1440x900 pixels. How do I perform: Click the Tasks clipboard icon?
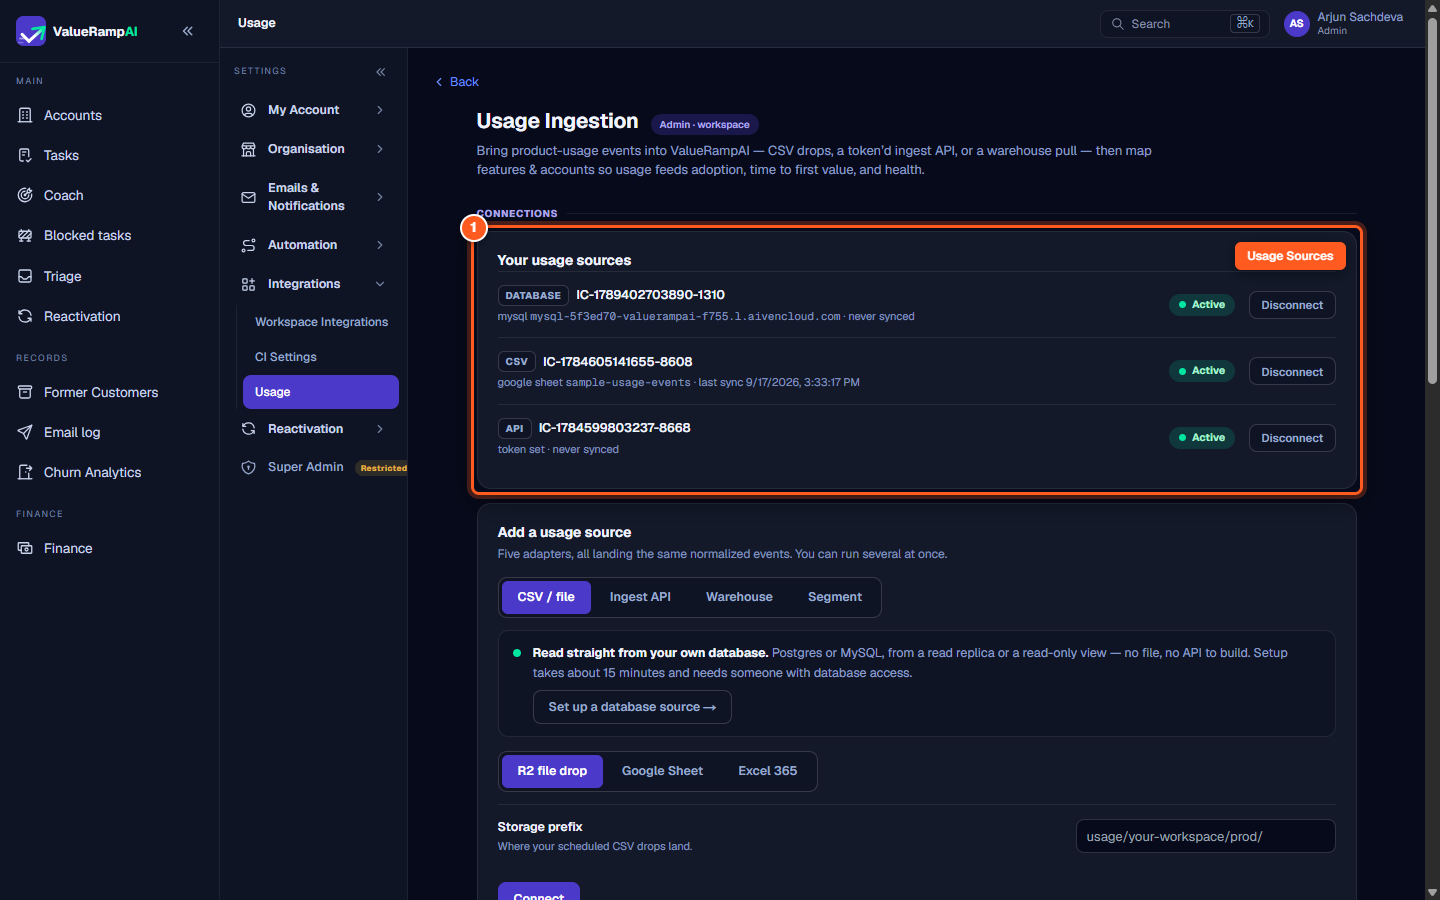[25, 155]
